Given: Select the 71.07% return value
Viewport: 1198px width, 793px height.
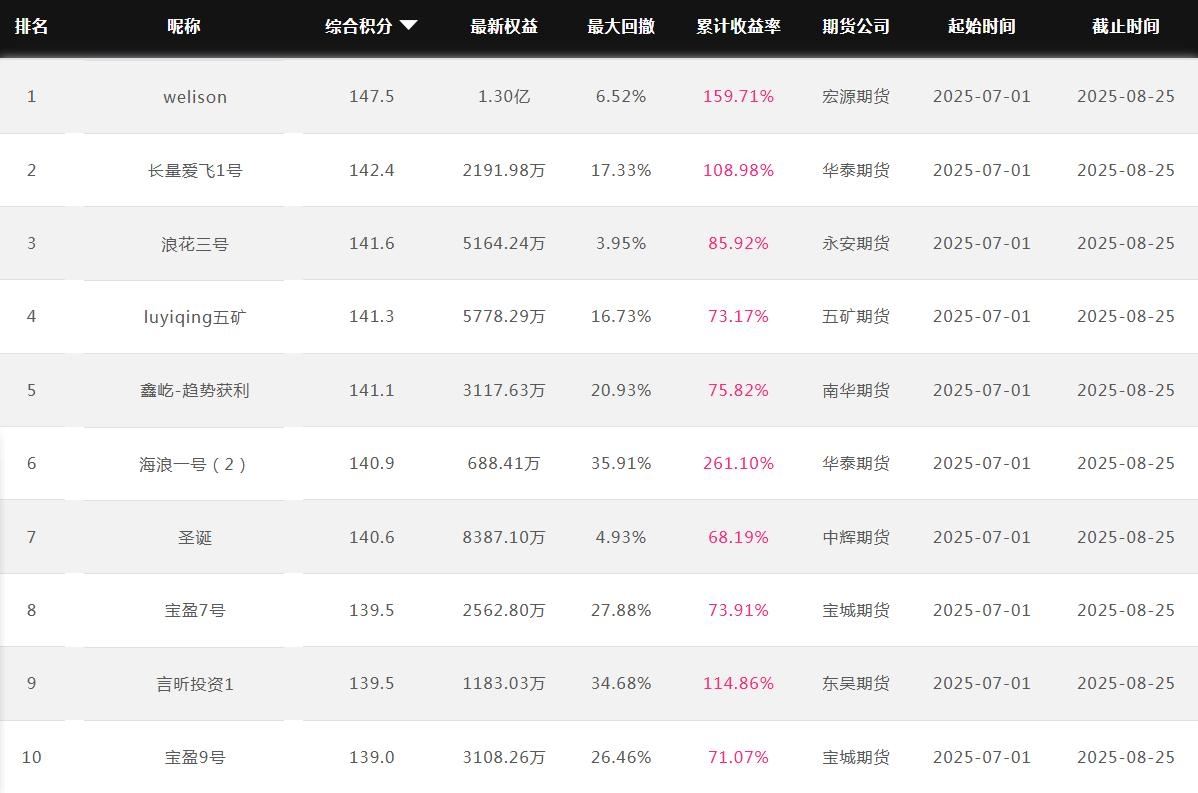Looking at the screenshot, I should pos(738,757).
